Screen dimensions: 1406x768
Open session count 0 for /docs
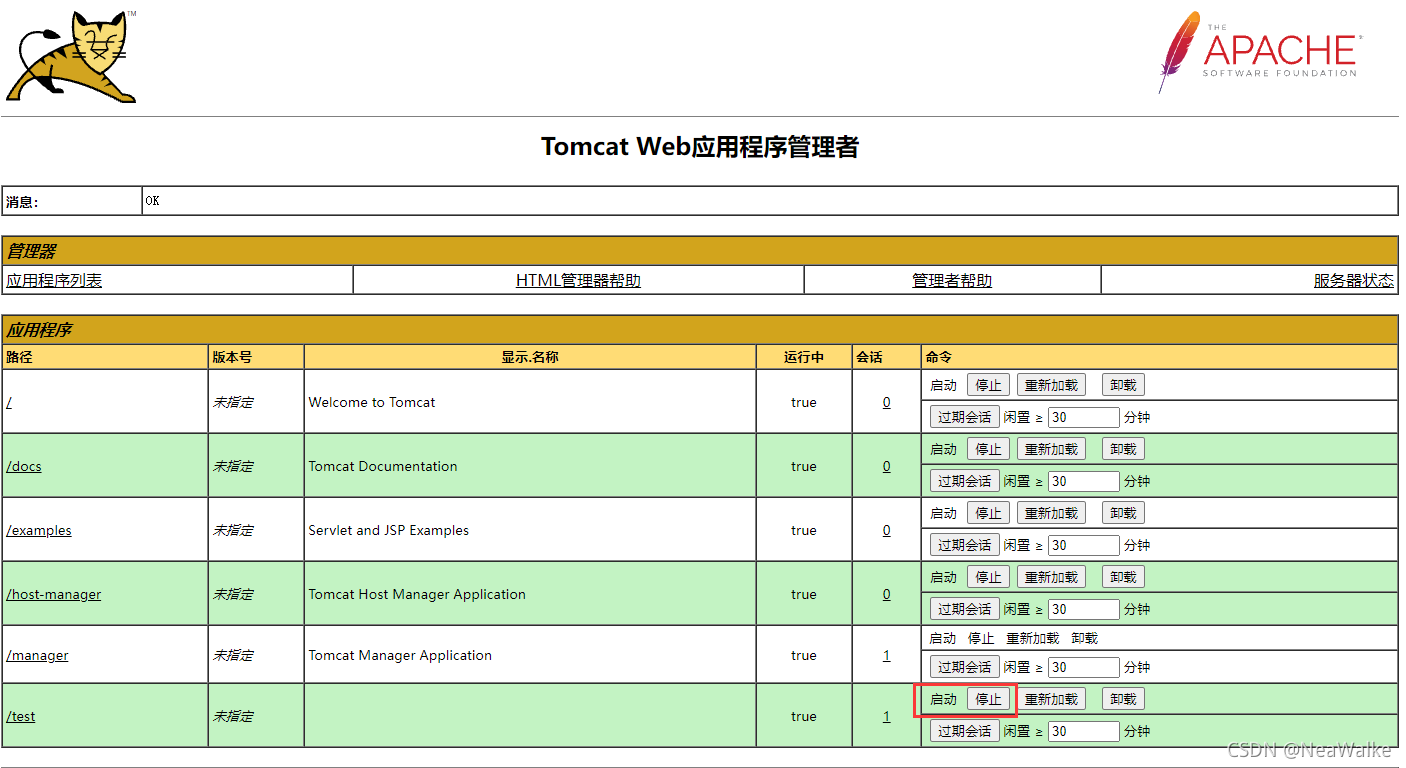(886, 466)
